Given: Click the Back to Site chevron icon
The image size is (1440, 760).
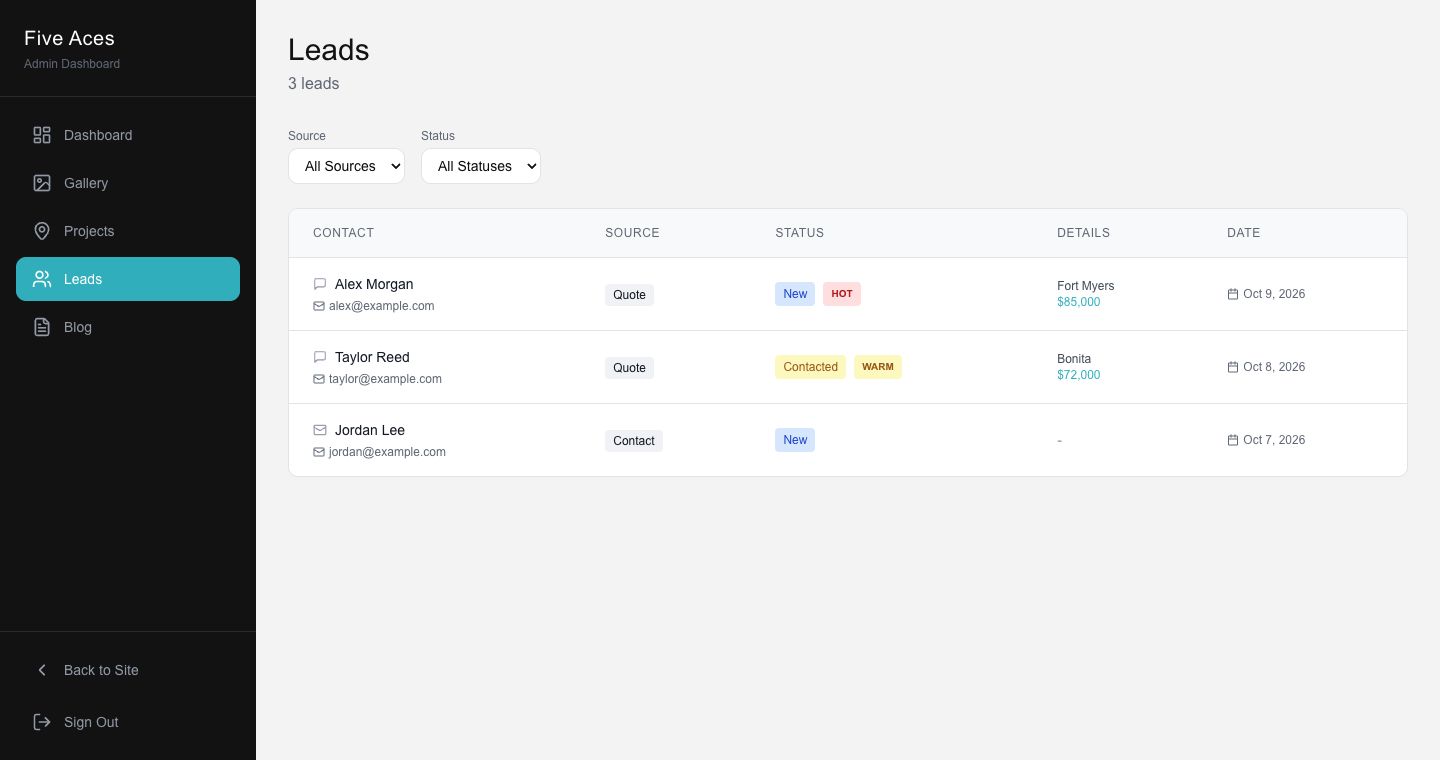Looking at the screenshot, I should point(42,670).
